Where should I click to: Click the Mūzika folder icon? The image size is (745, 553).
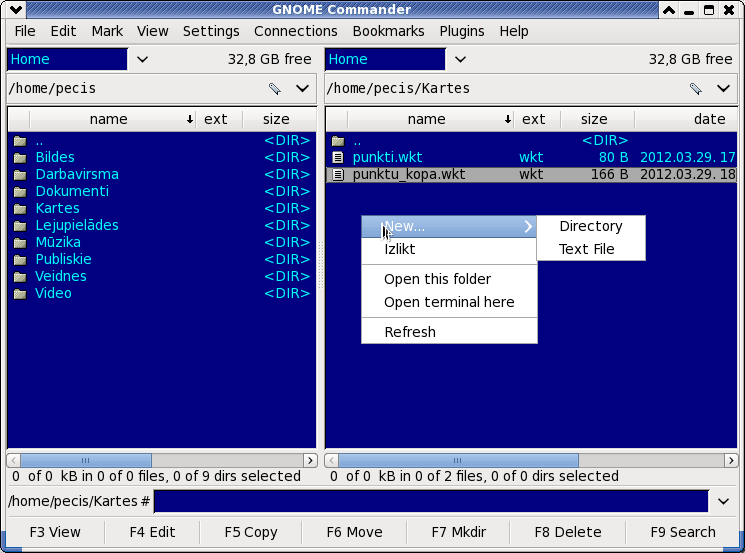(x=20, y=243)
